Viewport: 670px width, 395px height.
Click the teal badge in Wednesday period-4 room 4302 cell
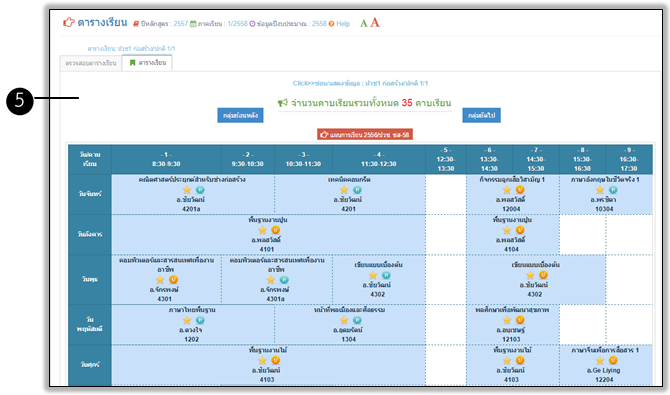[x=386, y=275]
